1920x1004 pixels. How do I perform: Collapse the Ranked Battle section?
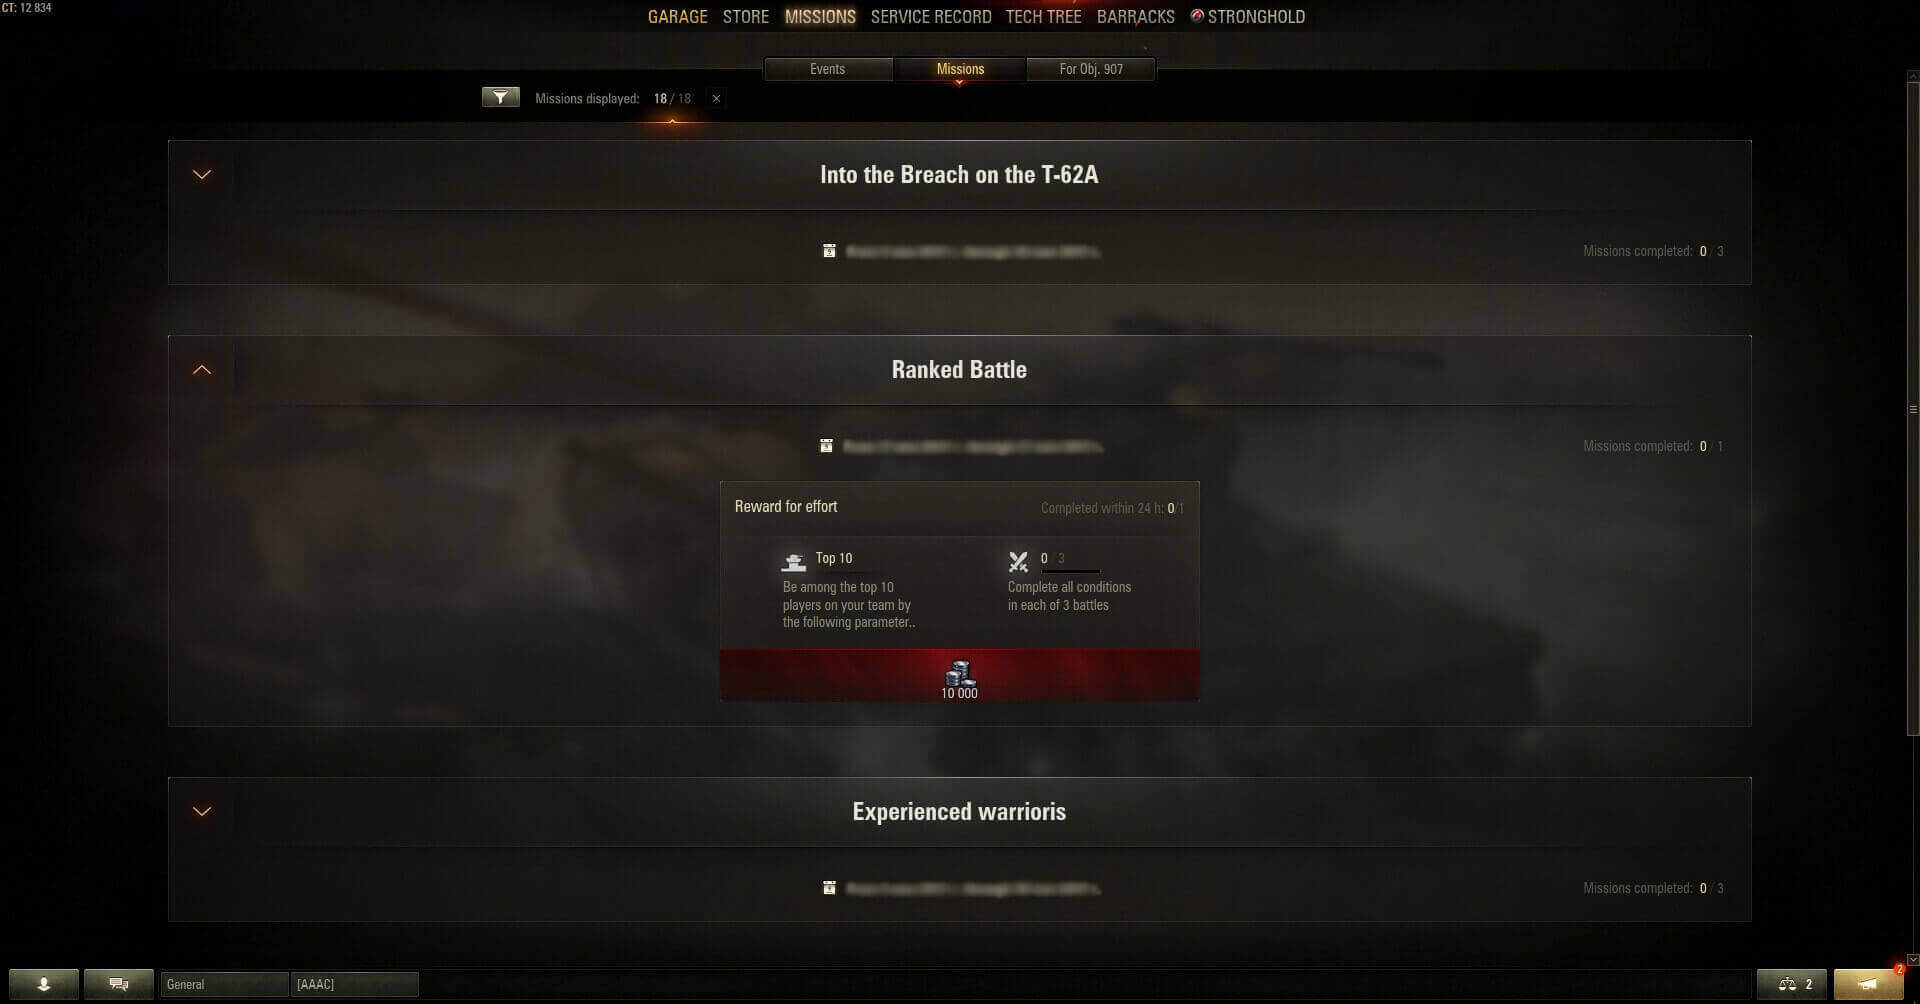pyautogui.click(x=202, y=370)
